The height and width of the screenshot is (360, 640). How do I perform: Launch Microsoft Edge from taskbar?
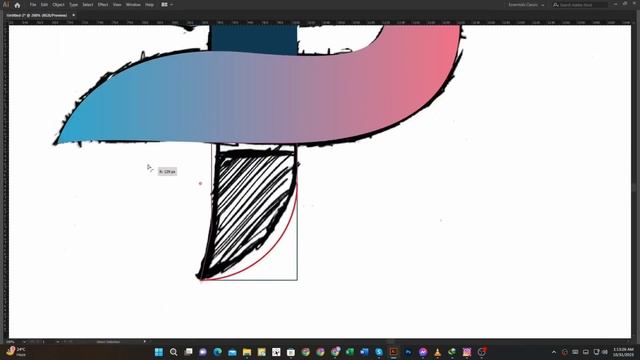pyautogui.click(x=218, y=352)
